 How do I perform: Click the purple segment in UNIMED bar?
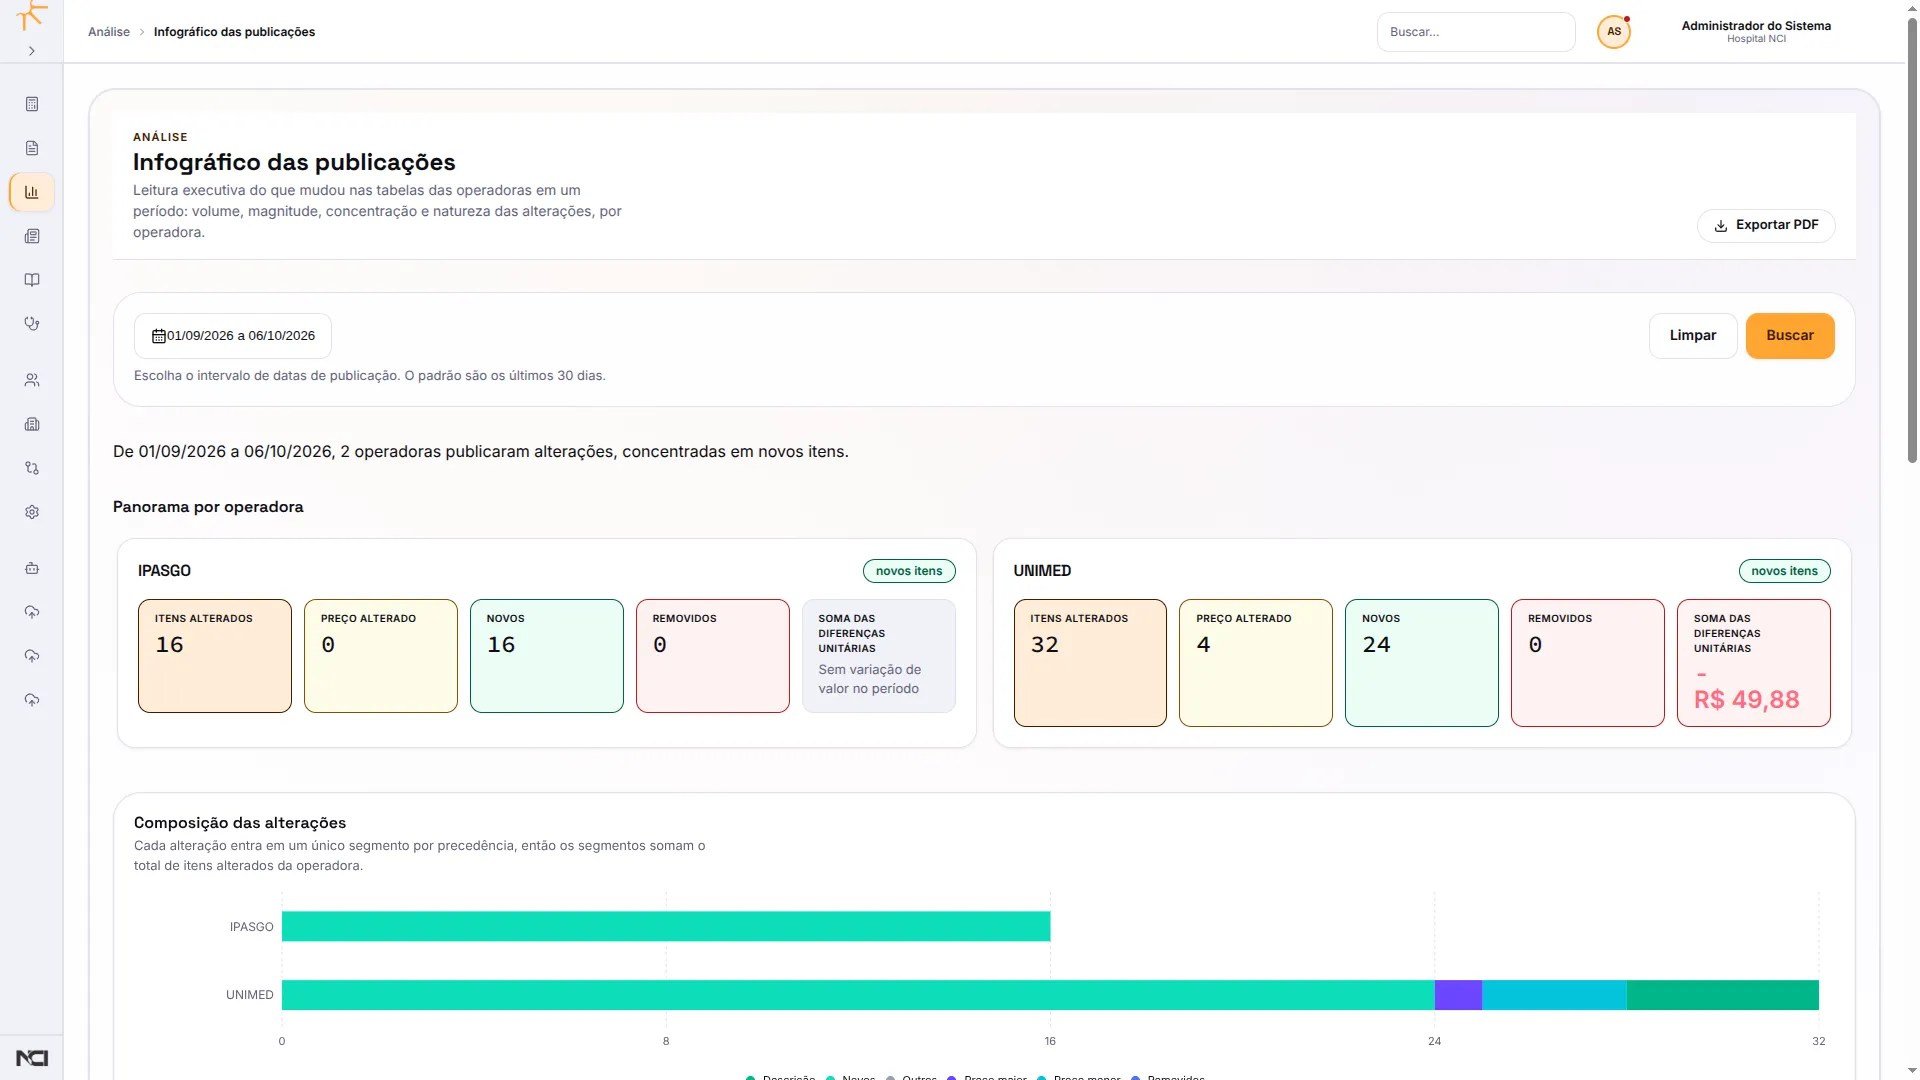[1458, 995]
